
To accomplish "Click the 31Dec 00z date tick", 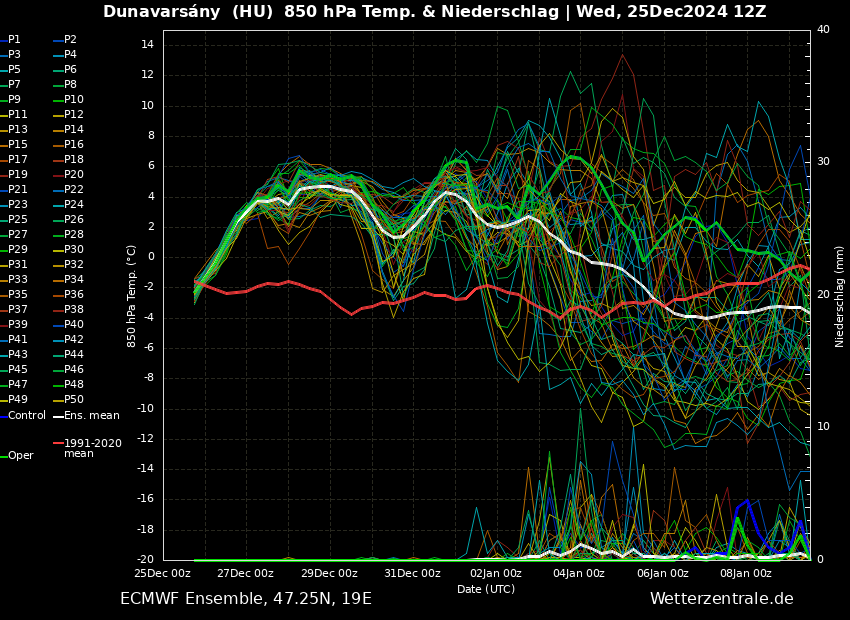I will 412,574.
